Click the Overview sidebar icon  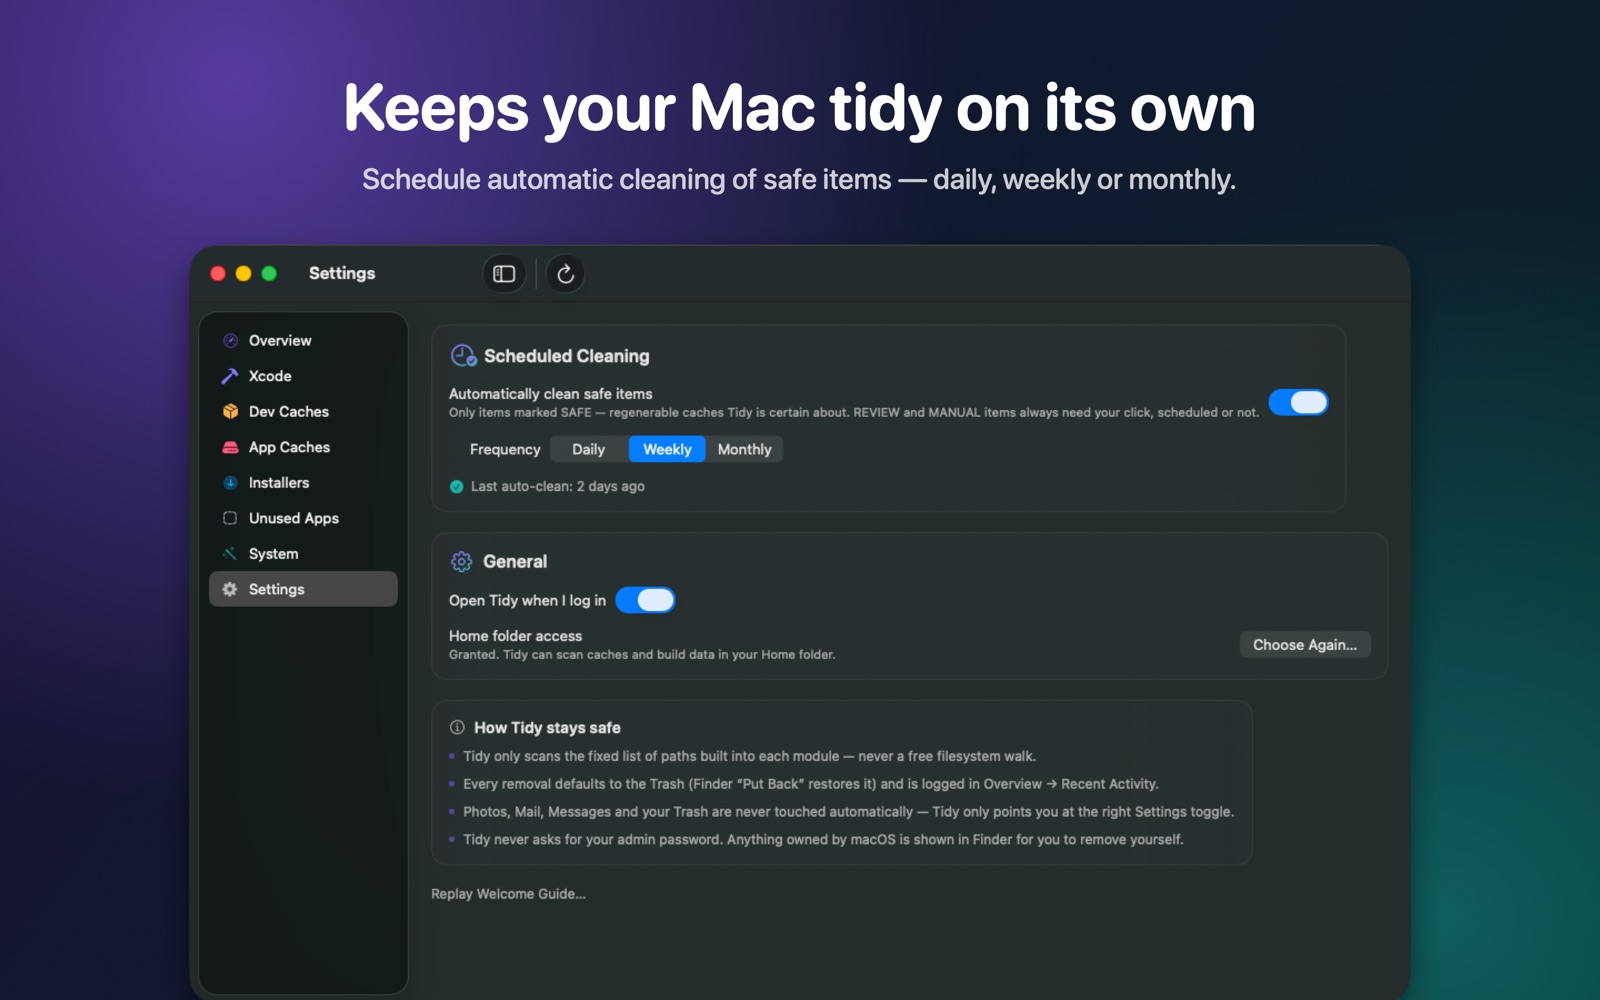point(230,341)
